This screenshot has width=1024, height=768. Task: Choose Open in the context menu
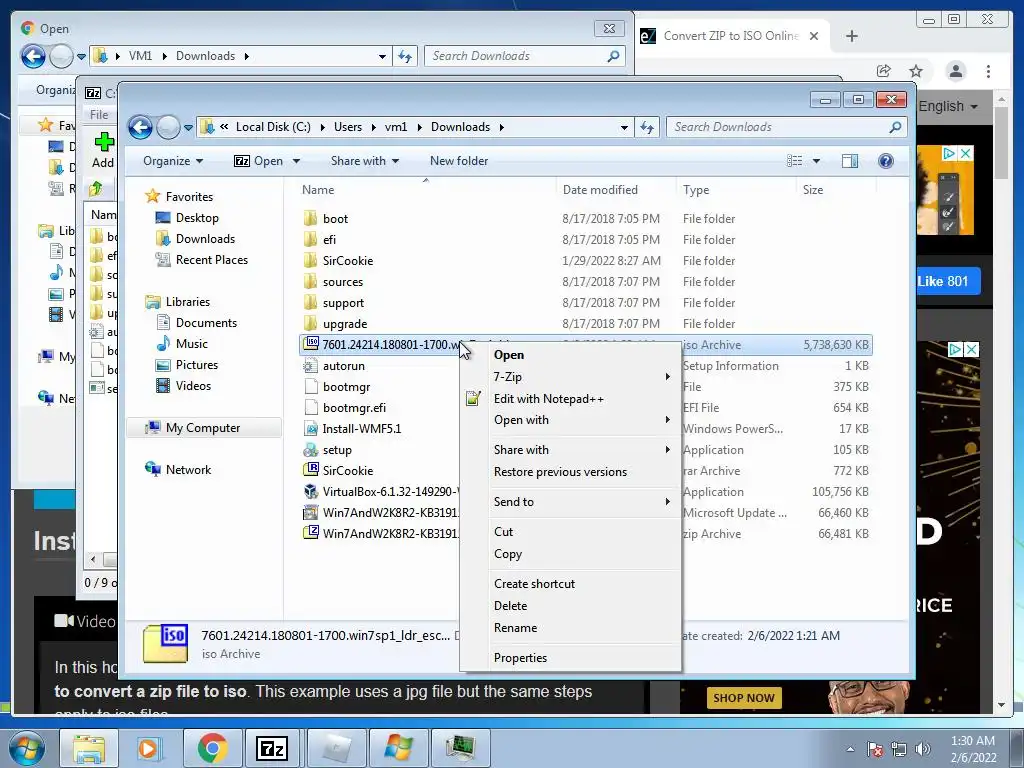[582, 355]
